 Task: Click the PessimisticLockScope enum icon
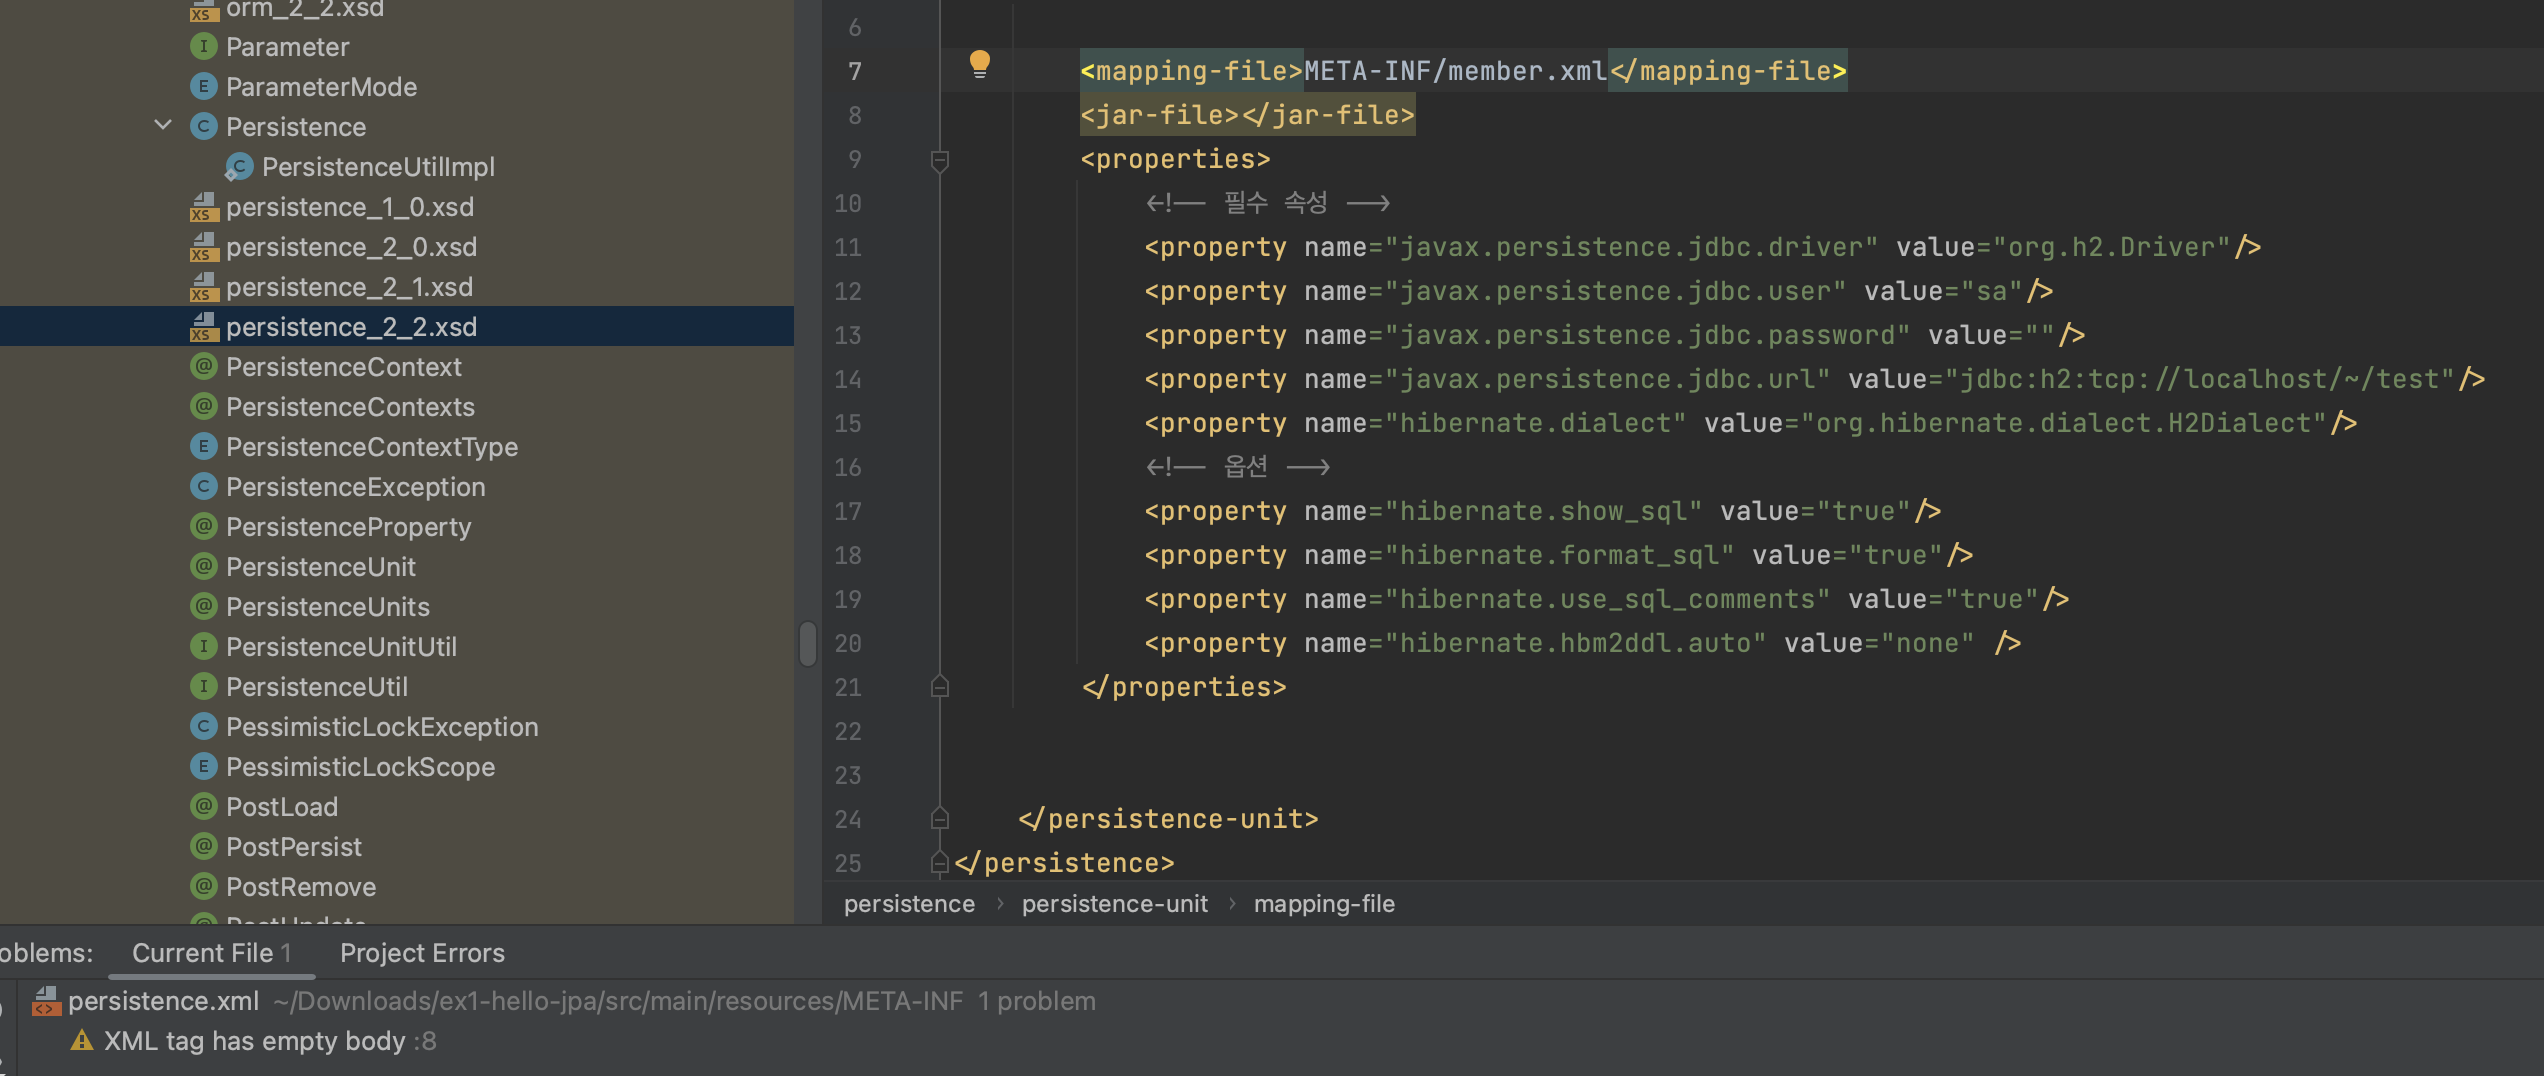pyautogui.click(x=204, y=766)
